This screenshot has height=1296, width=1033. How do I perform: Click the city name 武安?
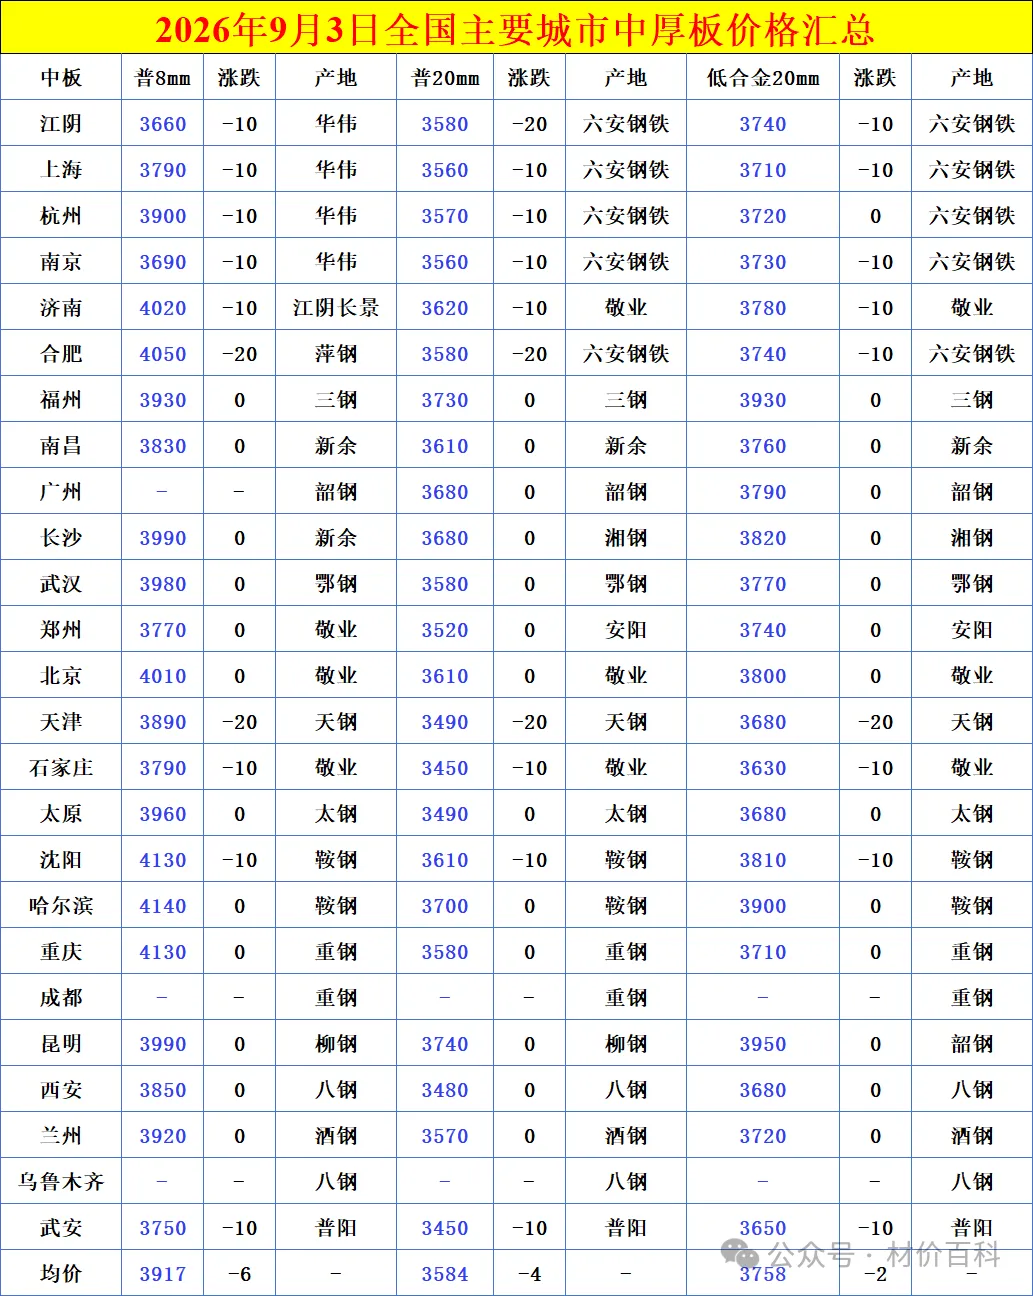point(61,1228)
